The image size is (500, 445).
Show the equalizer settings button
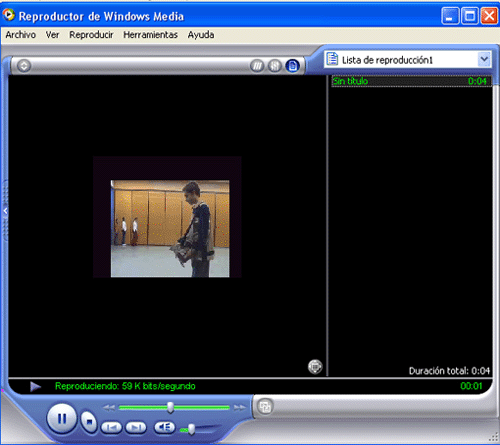tap(275, 66)
